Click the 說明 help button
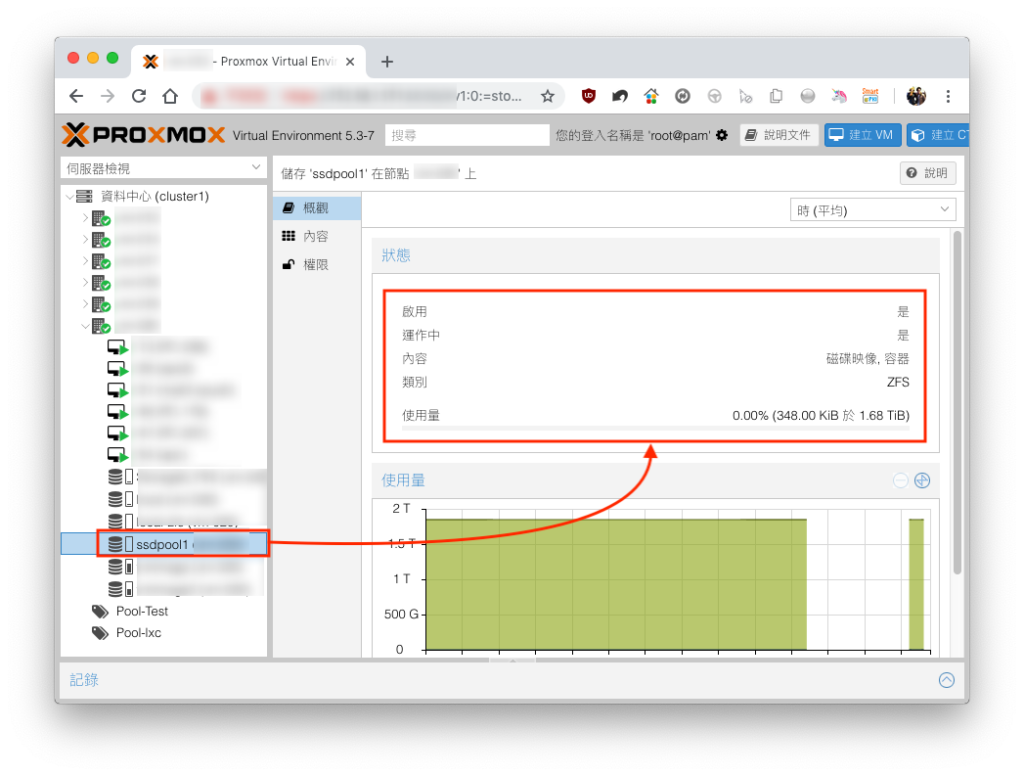The height and width of the screenshot is (776, 1024). click(x=927, y=173)
